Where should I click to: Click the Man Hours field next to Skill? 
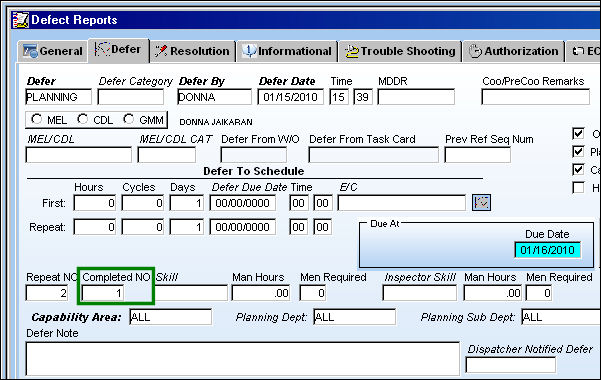coord(261,293)
